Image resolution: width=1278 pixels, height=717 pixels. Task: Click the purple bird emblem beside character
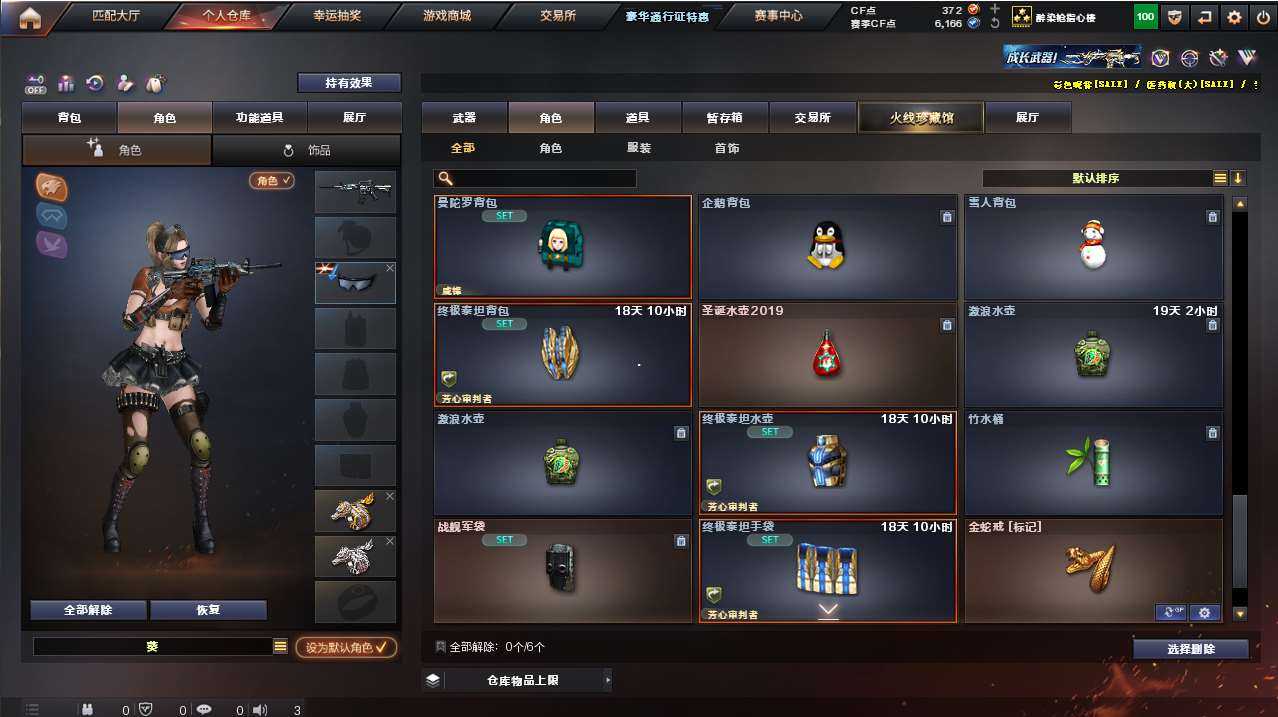[51, 244]
